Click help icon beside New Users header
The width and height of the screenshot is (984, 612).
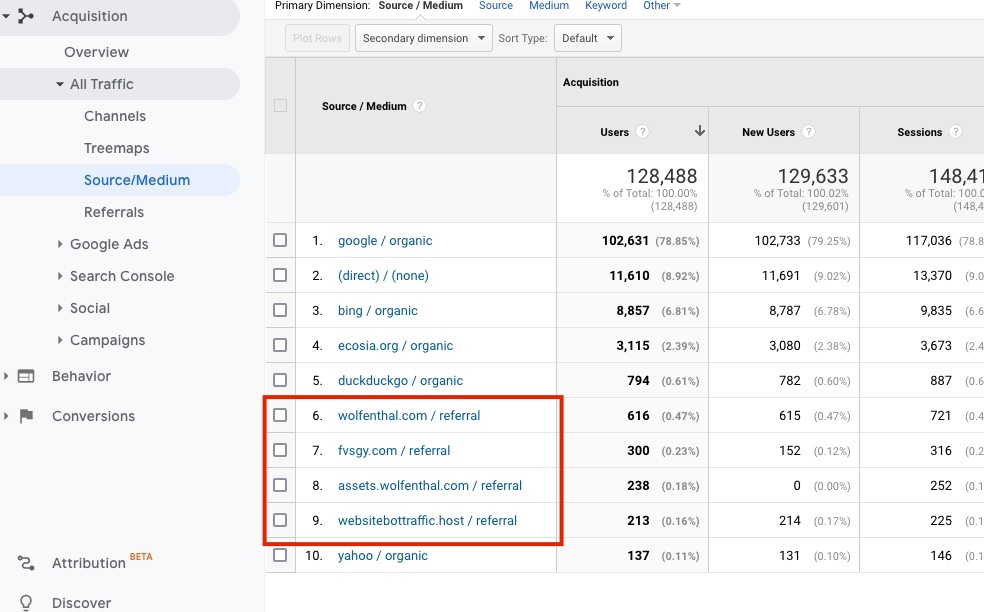pos(808,132)
